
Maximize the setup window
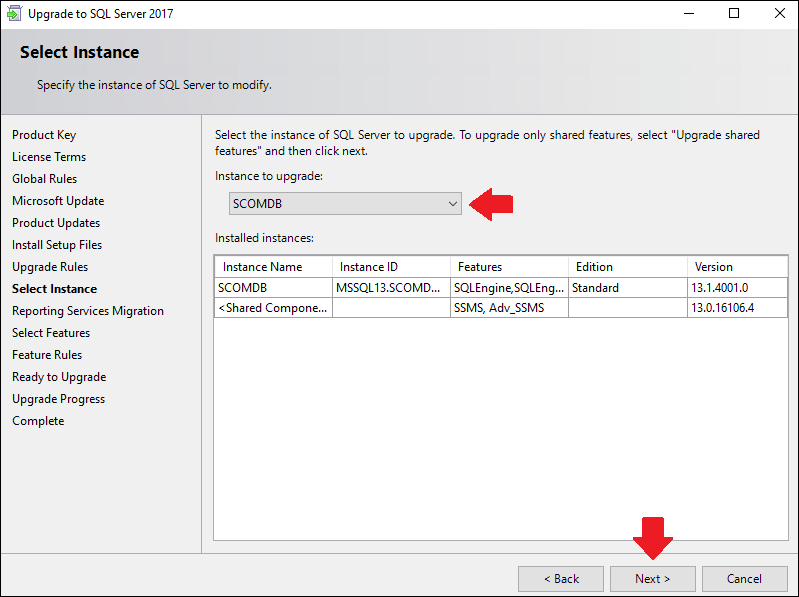click(x=734, y=14)
